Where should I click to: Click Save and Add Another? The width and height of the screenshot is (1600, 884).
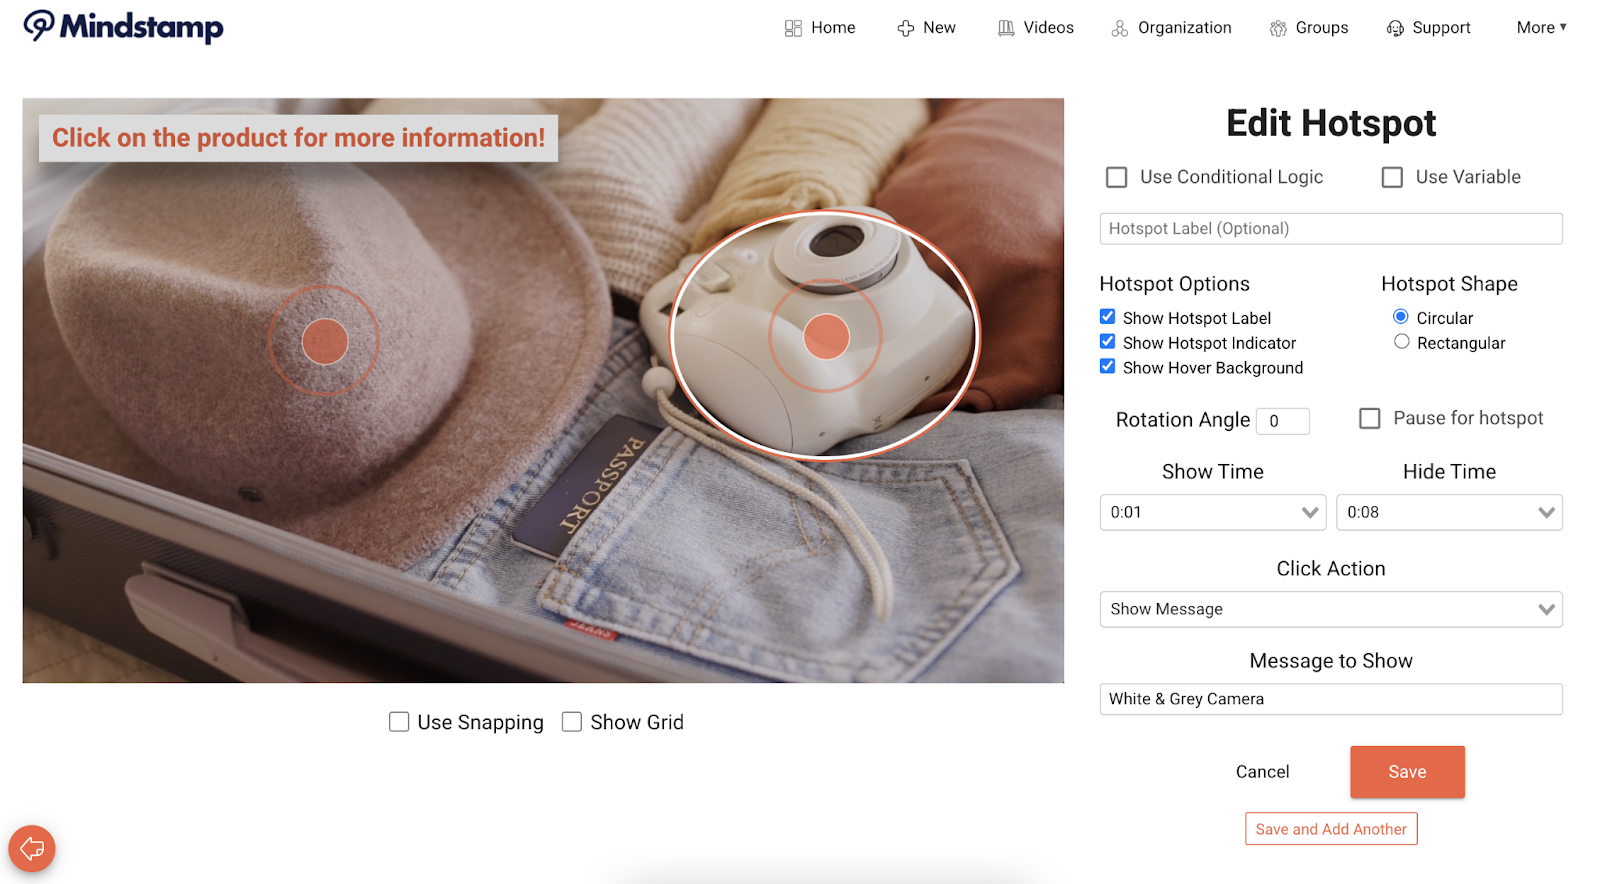pyautogui.click(x=1330, y=829)
